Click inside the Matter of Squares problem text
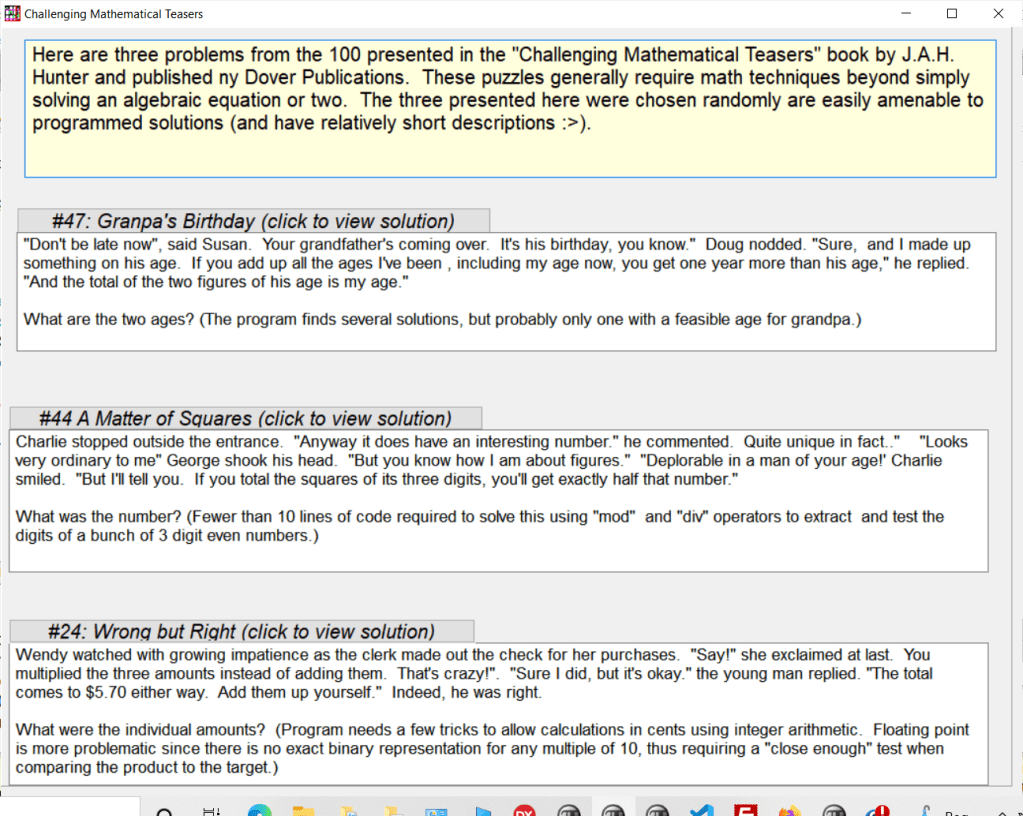This screenshot has height=816, width=1023. (498, 500)
